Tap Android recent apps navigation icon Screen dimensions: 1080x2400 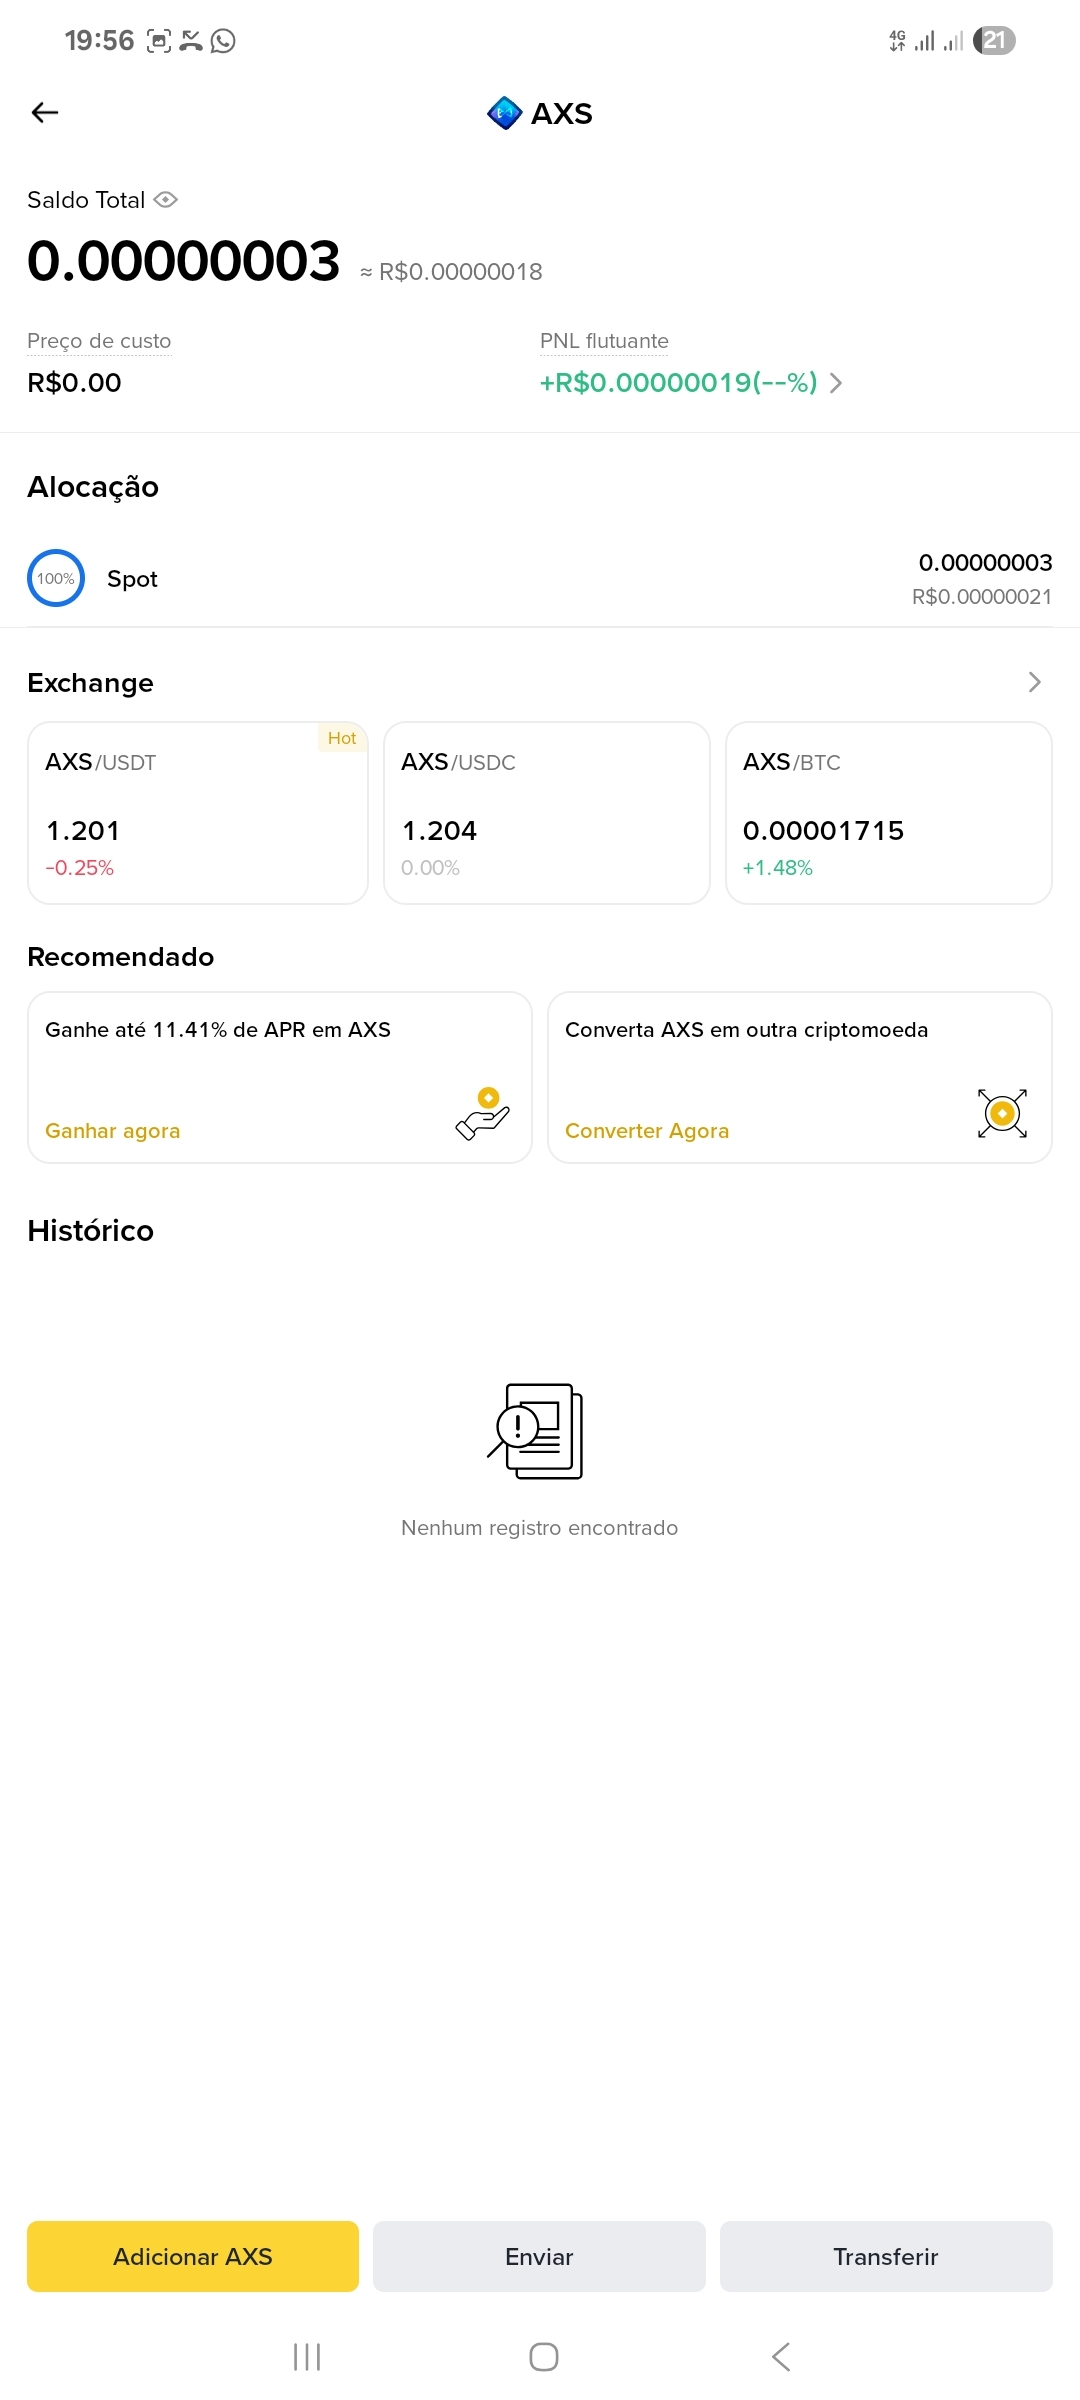[x=307, y=2357]
